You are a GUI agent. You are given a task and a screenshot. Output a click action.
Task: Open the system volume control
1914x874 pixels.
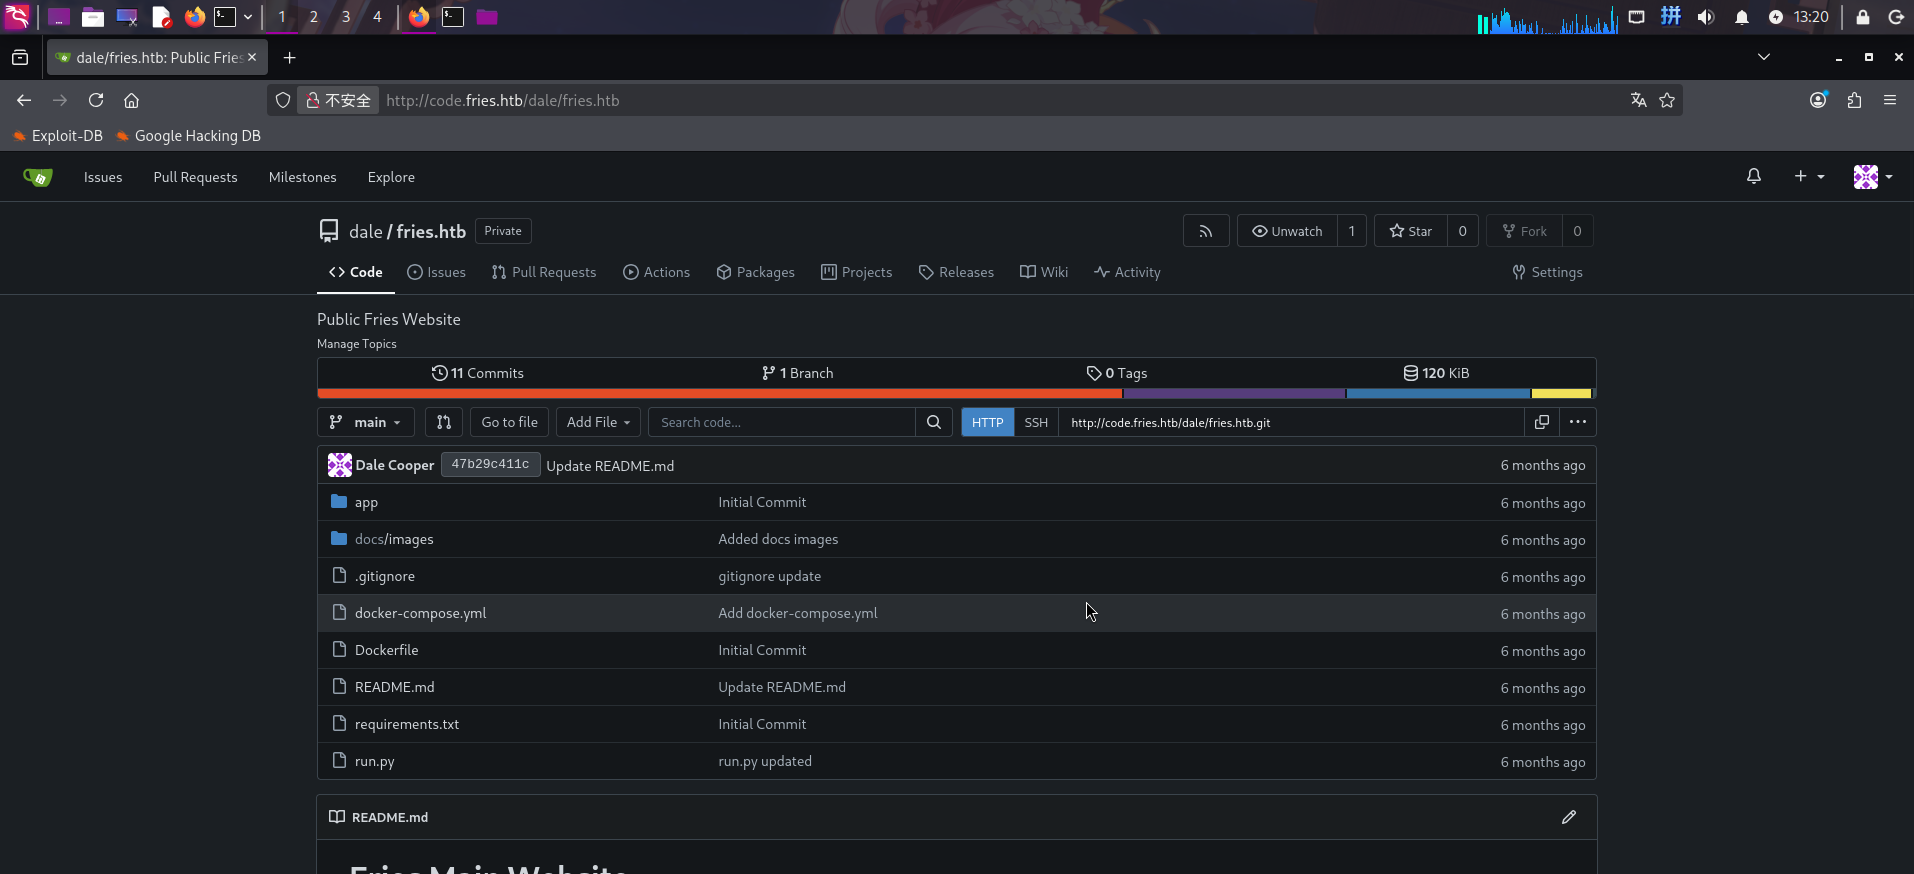click(1706, 17)
